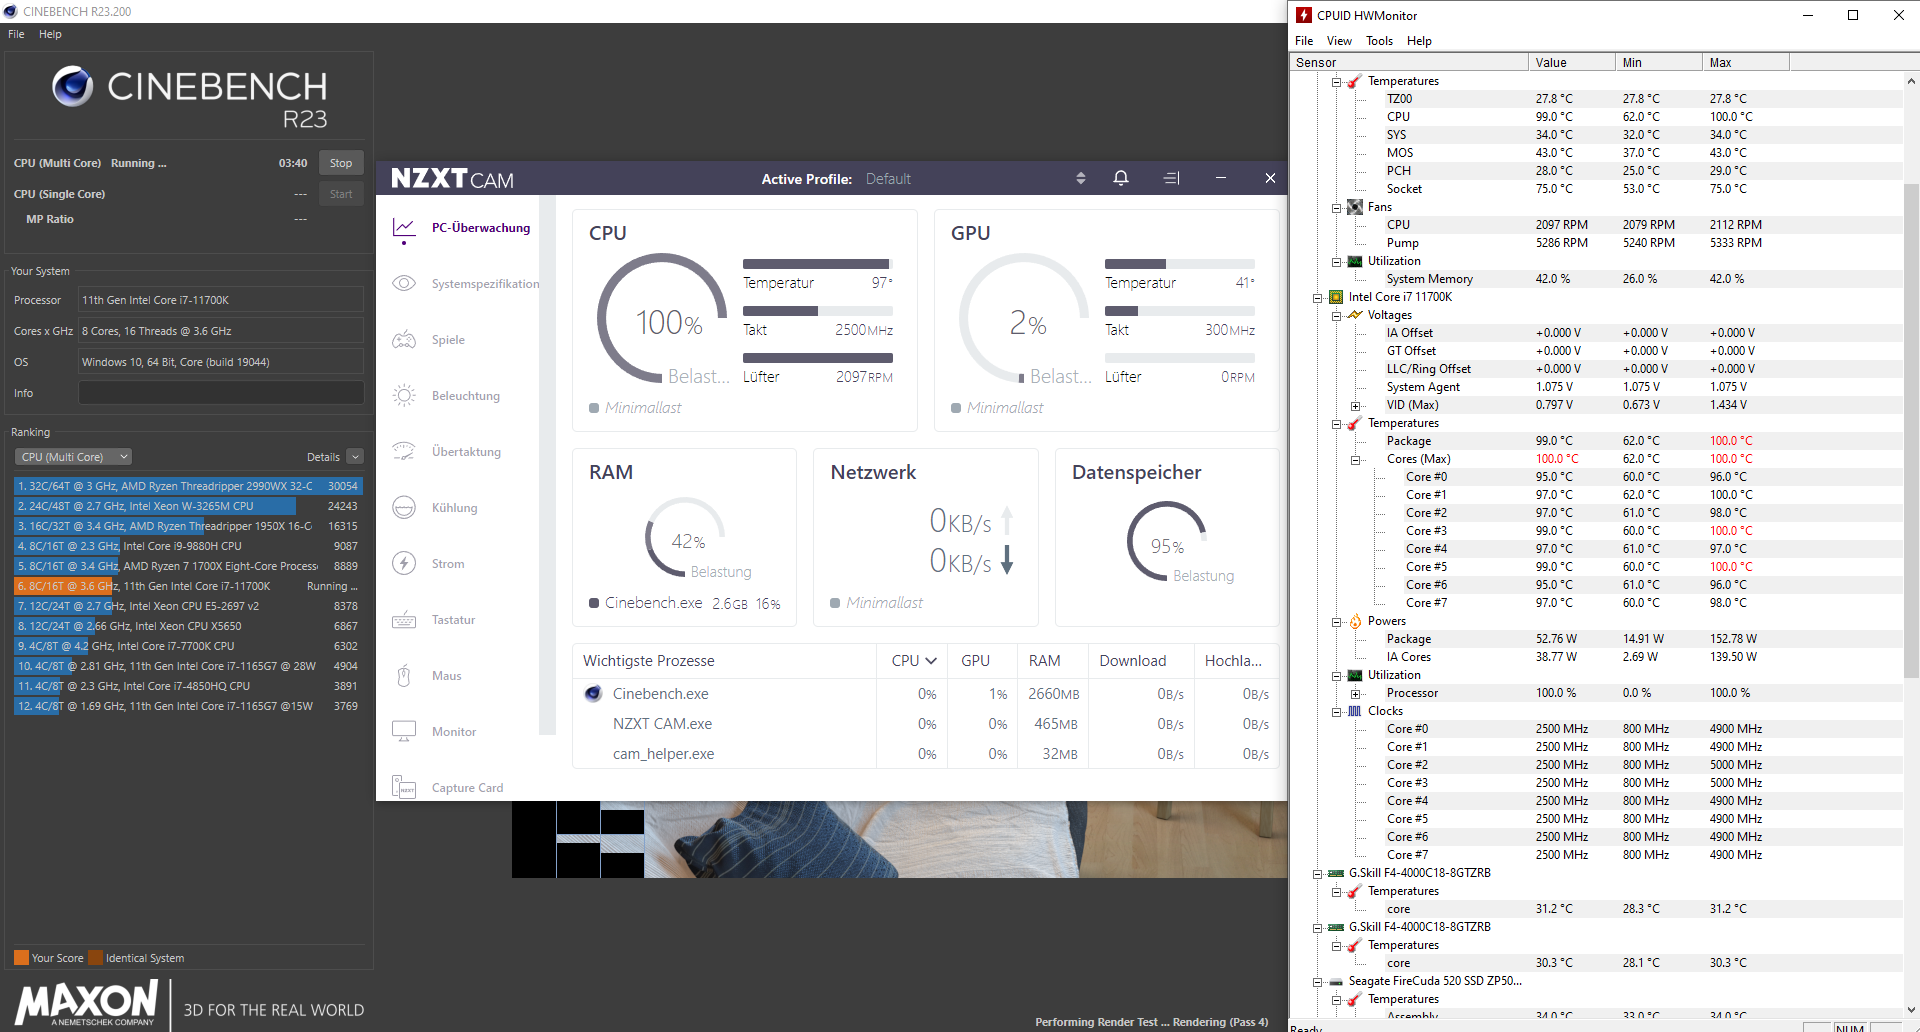Open the Beleuchtung lighting icon
Image resolution: width=1920 pixels, height=1032 pixels.
click(404, 396)
